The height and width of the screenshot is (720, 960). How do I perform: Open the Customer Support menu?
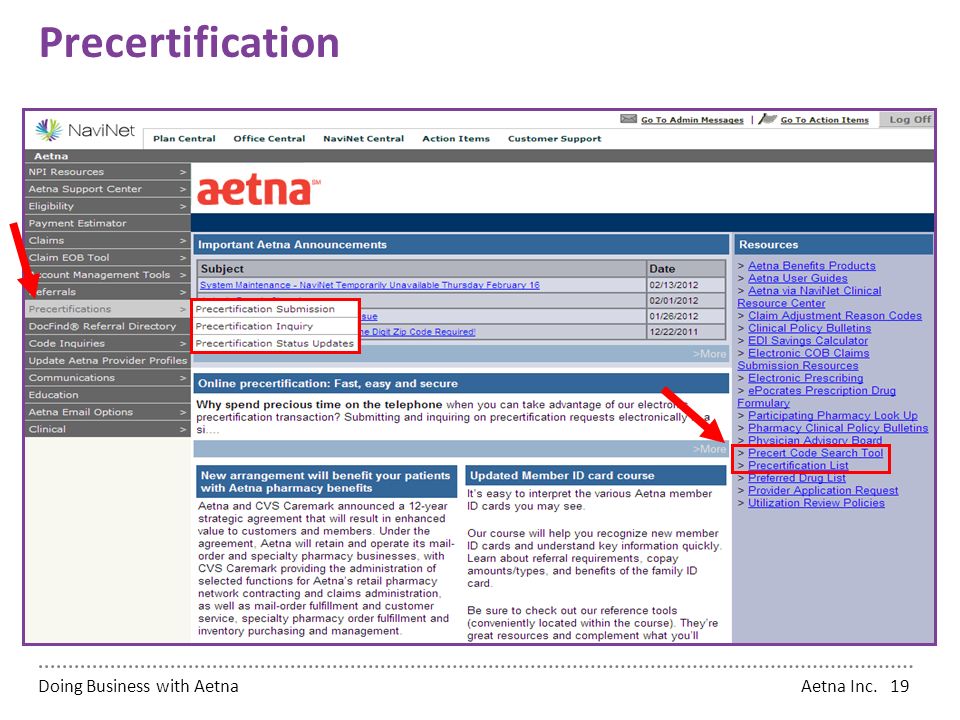555,138
